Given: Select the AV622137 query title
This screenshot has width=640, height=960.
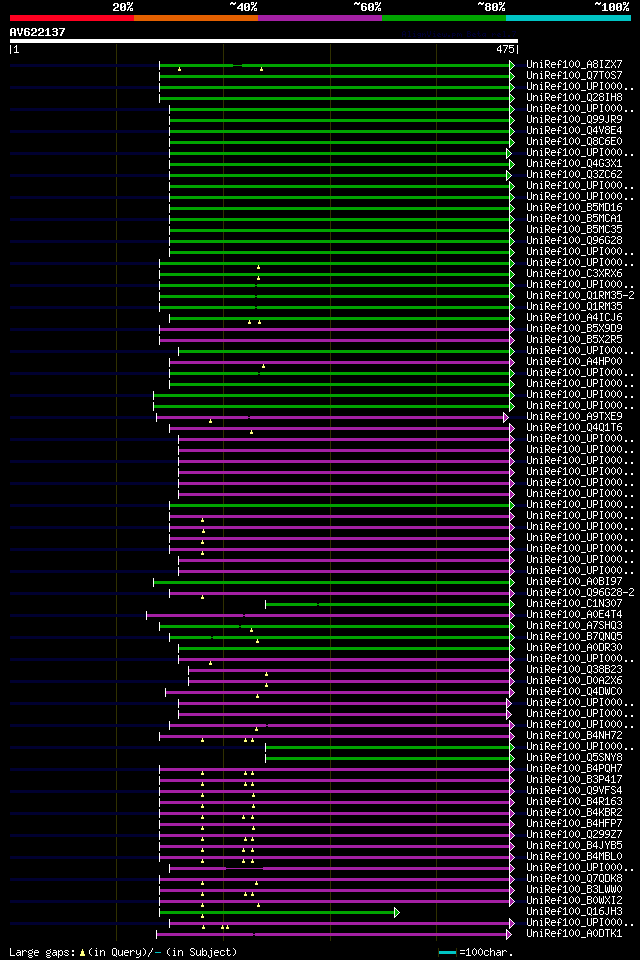Looking at the screenshot, I should (37, 32).
